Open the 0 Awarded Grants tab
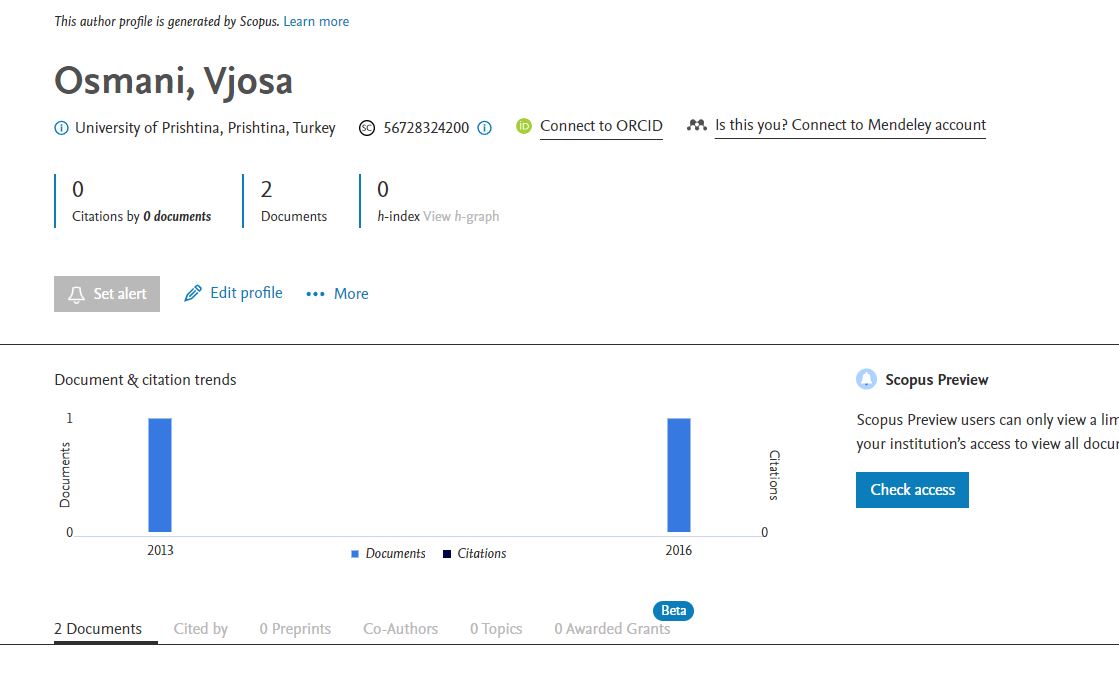Viewport: 1119px width, 681px height. tap(612, 629)
